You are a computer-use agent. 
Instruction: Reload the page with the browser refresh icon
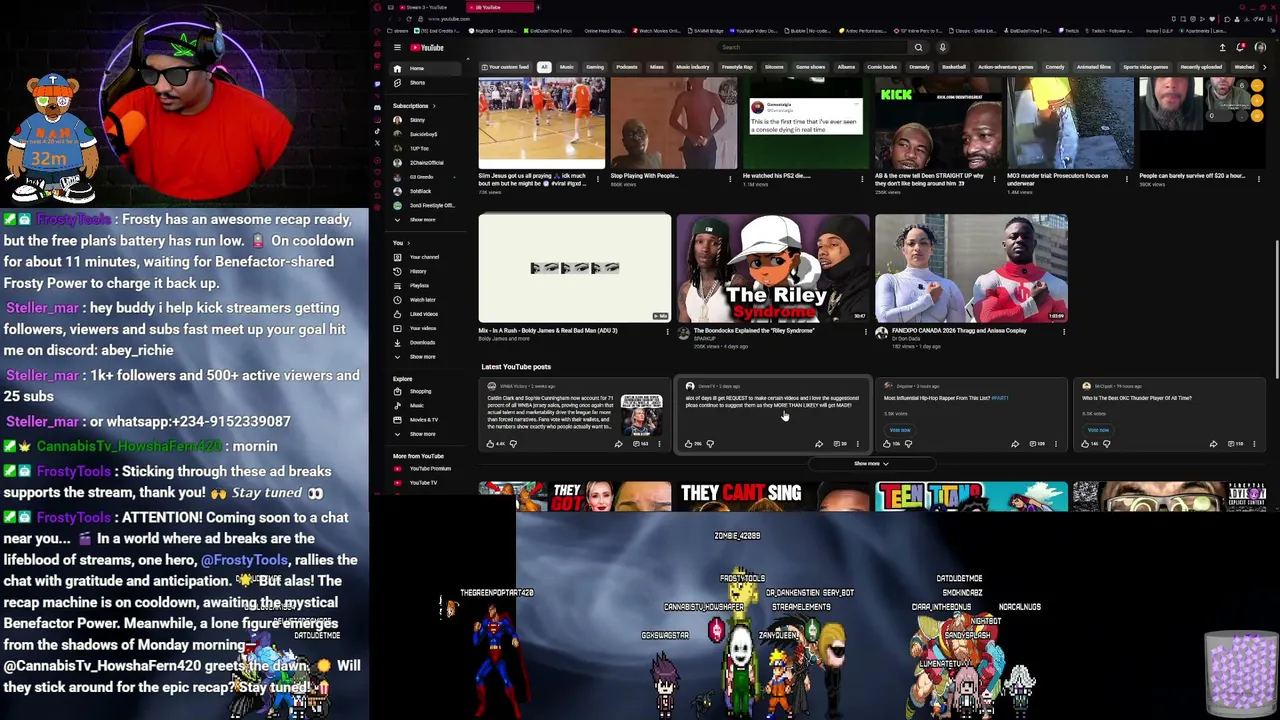coord(408,19)
